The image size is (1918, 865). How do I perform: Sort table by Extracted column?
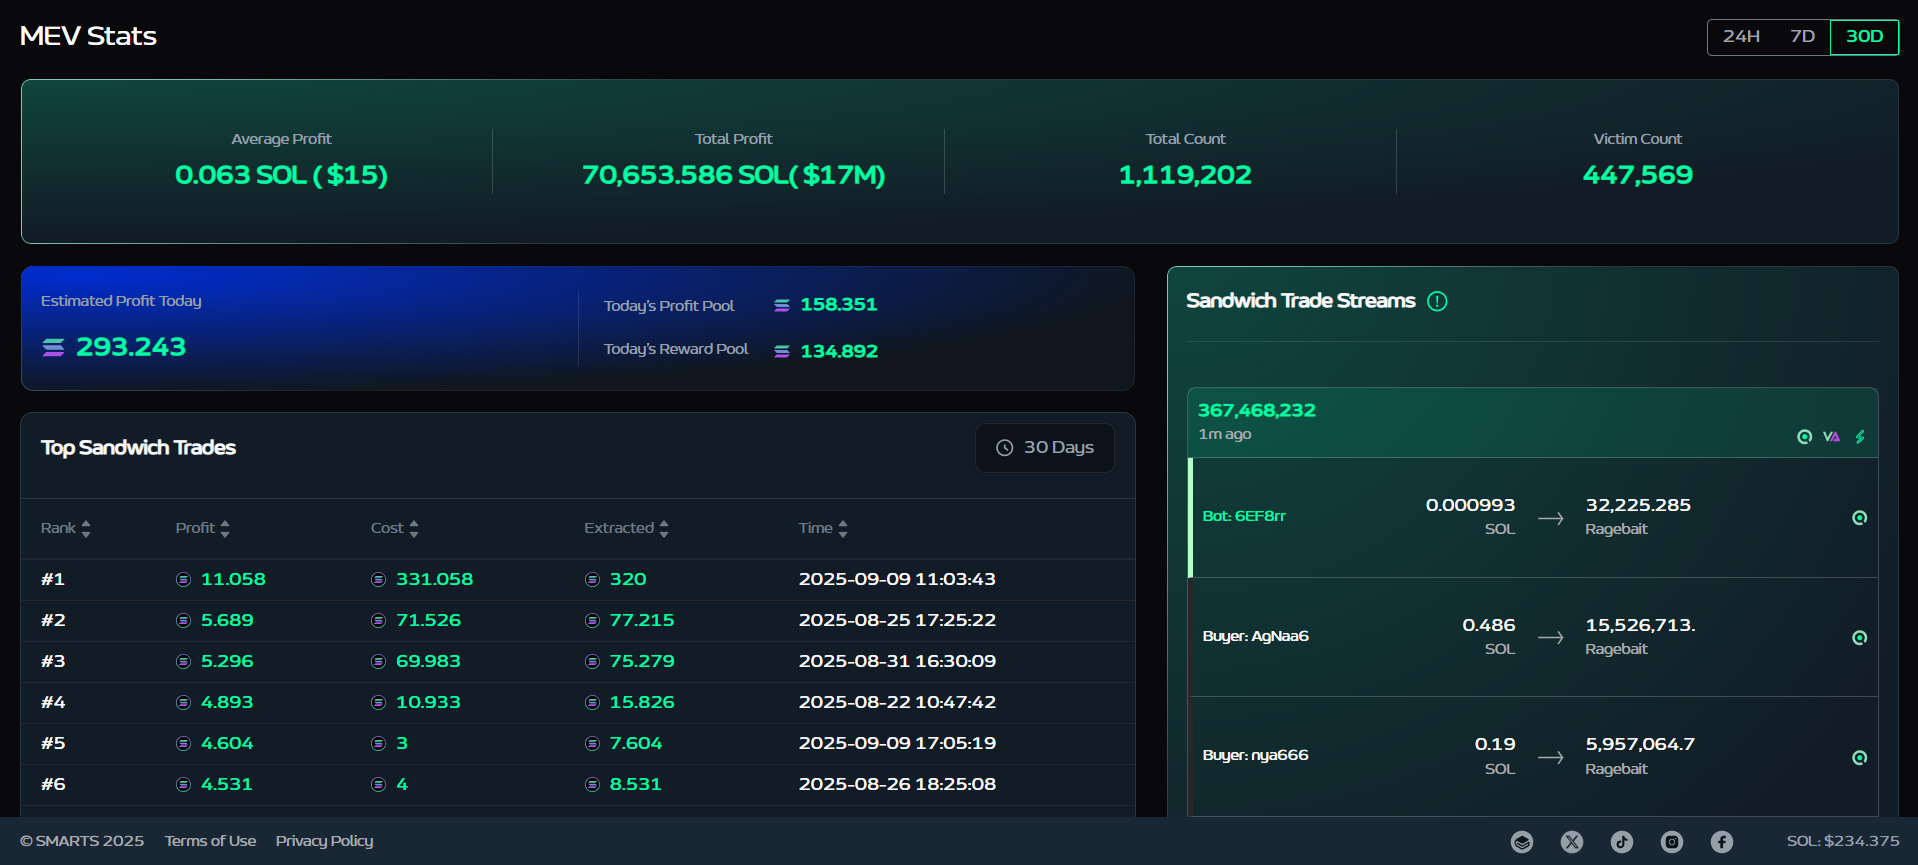click(x=626, y=528)
